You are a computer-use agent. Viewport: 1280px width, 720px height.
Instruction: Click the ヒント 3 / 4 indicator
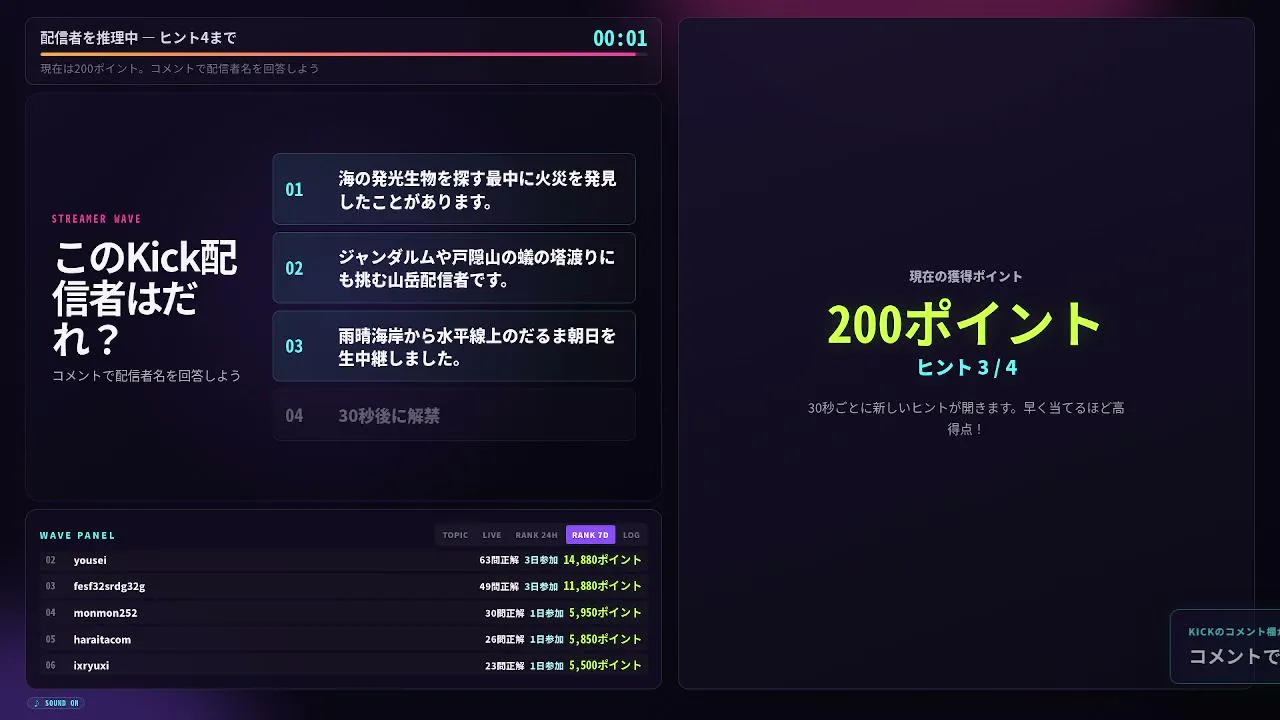[x=966, y=367]
